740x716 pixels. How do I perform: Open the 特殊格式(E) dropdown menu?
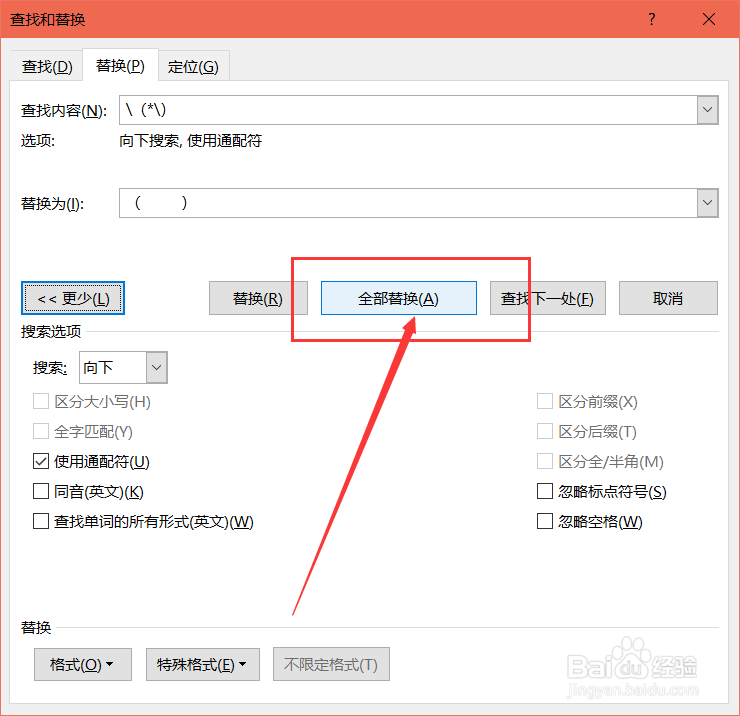coord(203,665)
